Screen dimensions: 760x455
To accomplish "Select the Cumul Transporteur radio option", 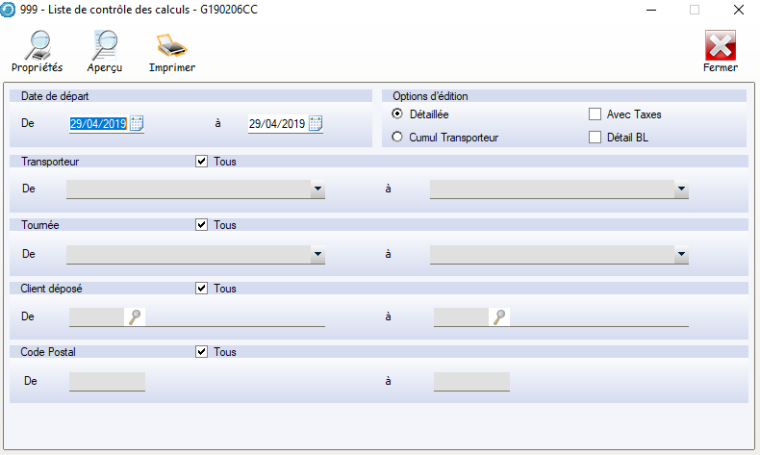I will [397, 137].
